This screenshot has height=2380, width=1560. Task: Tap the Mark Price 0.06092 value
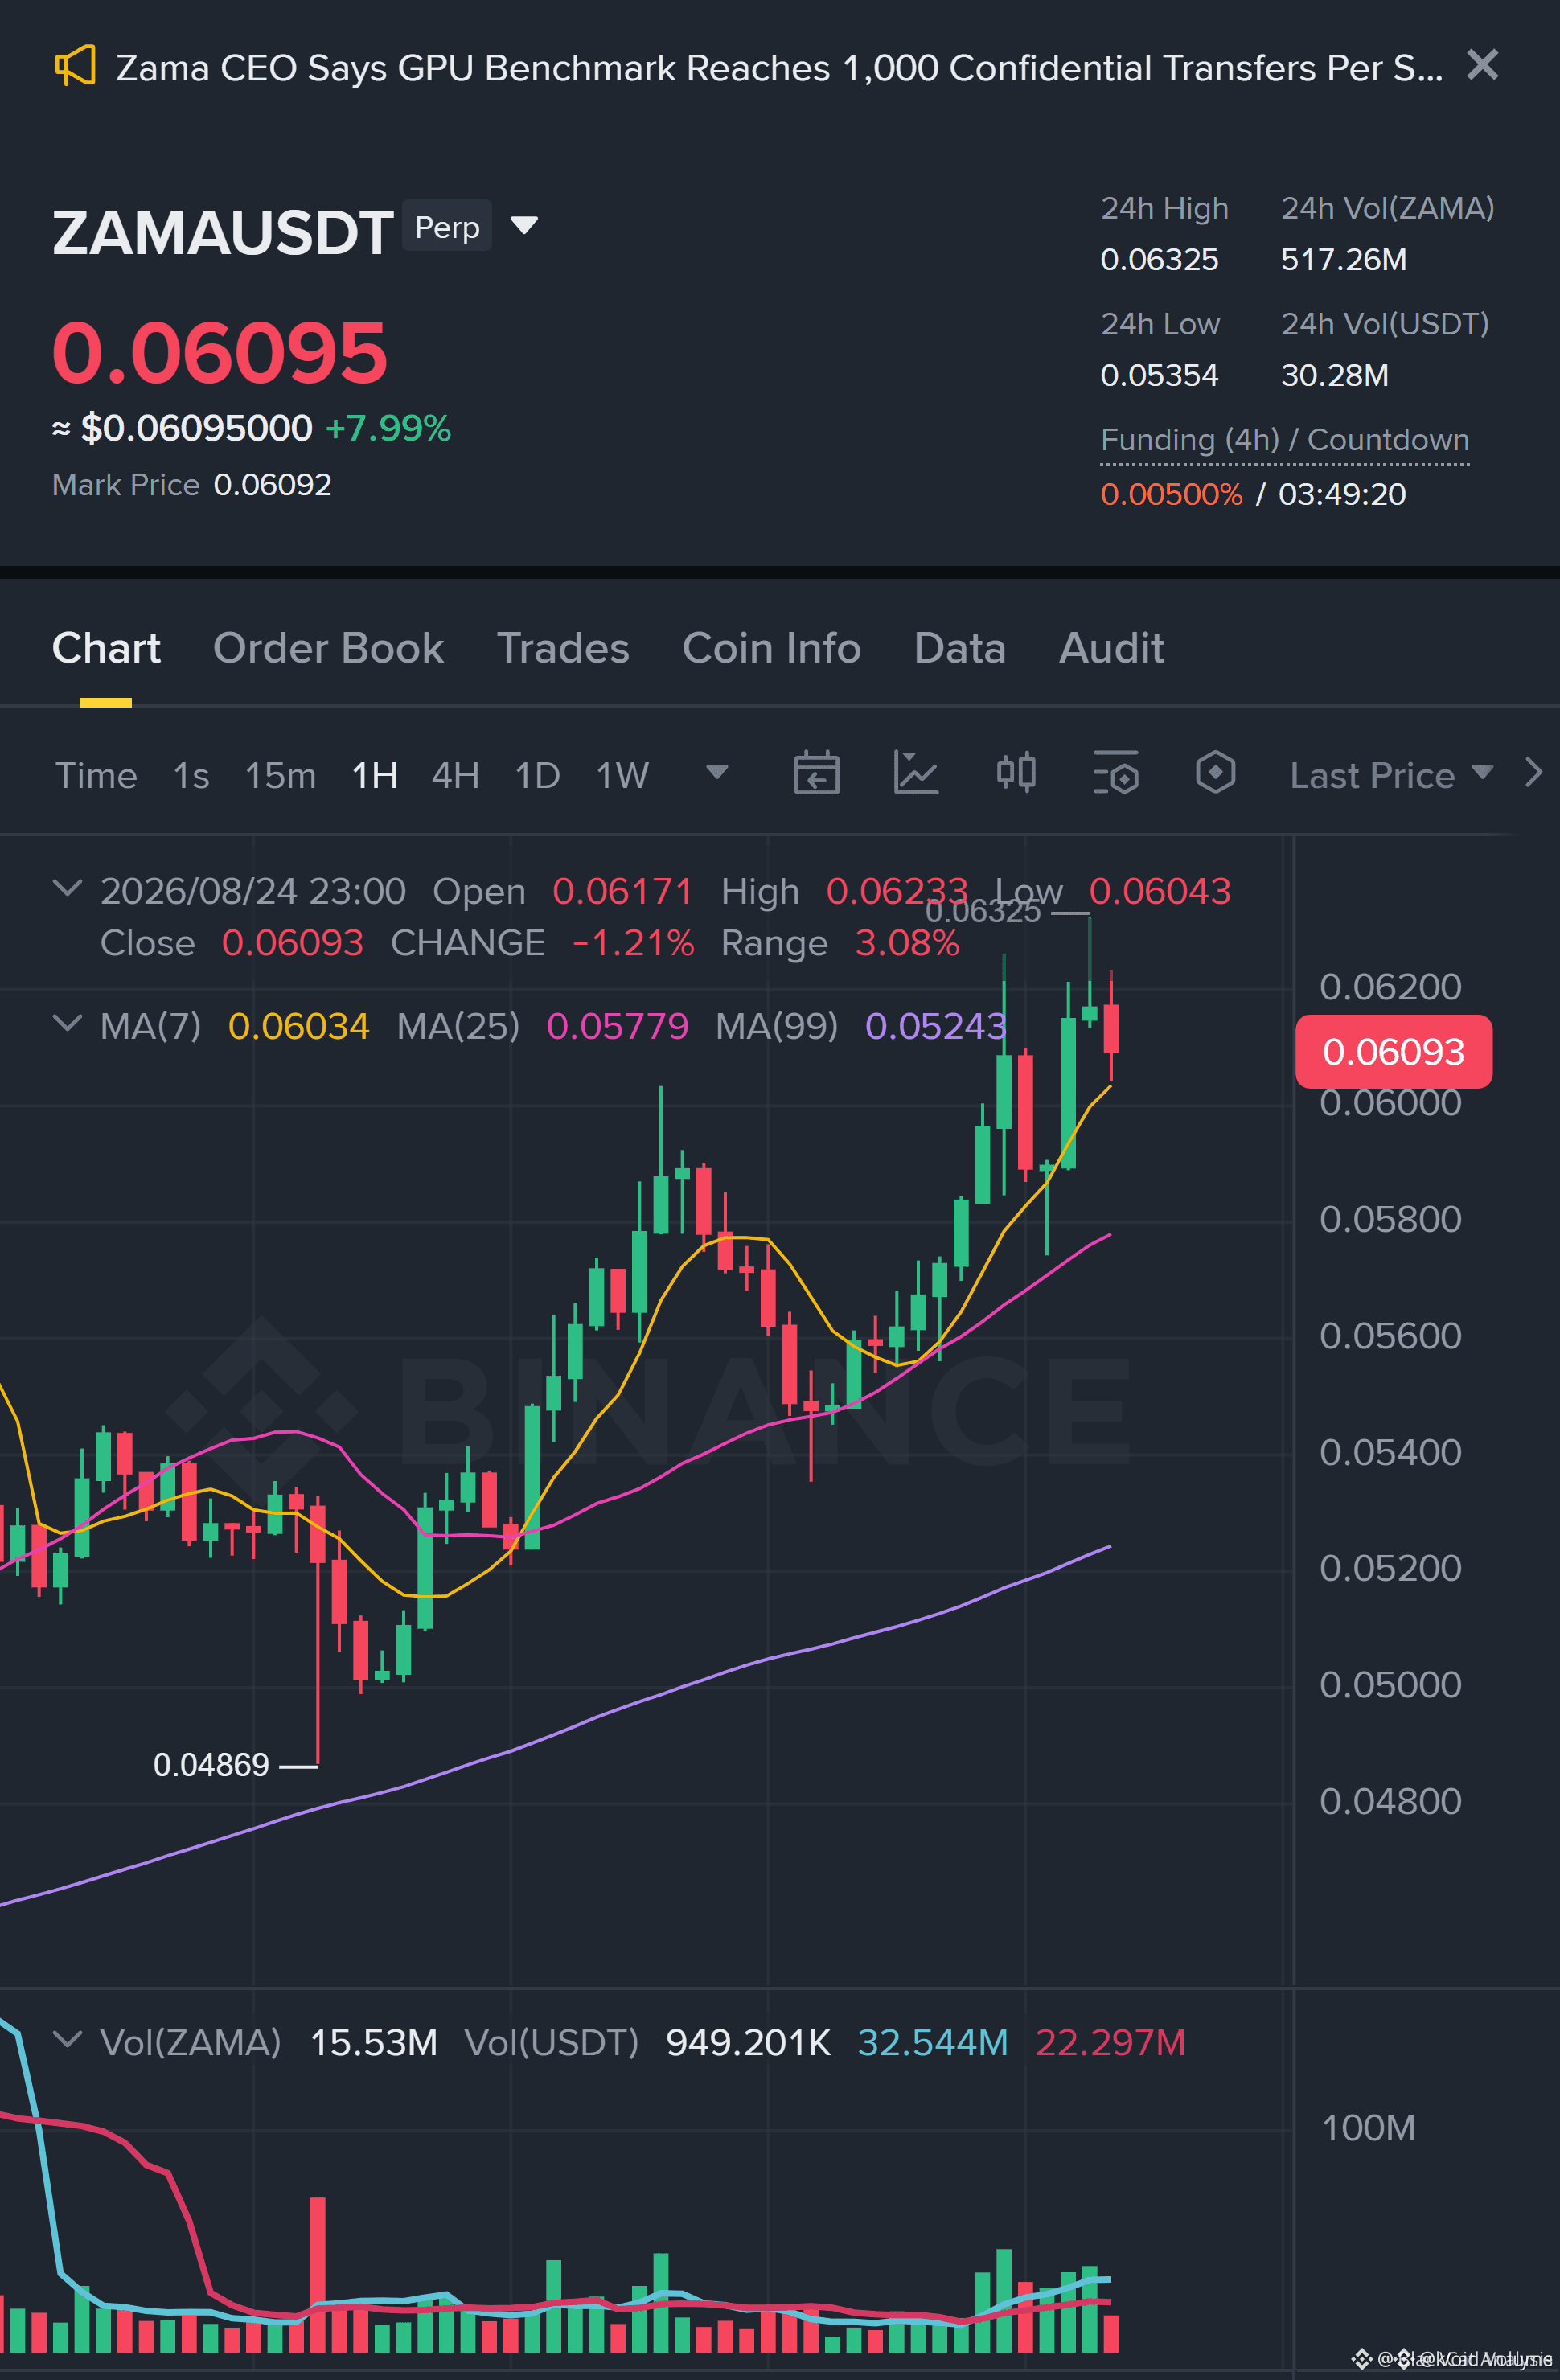(x=272, y=485)
